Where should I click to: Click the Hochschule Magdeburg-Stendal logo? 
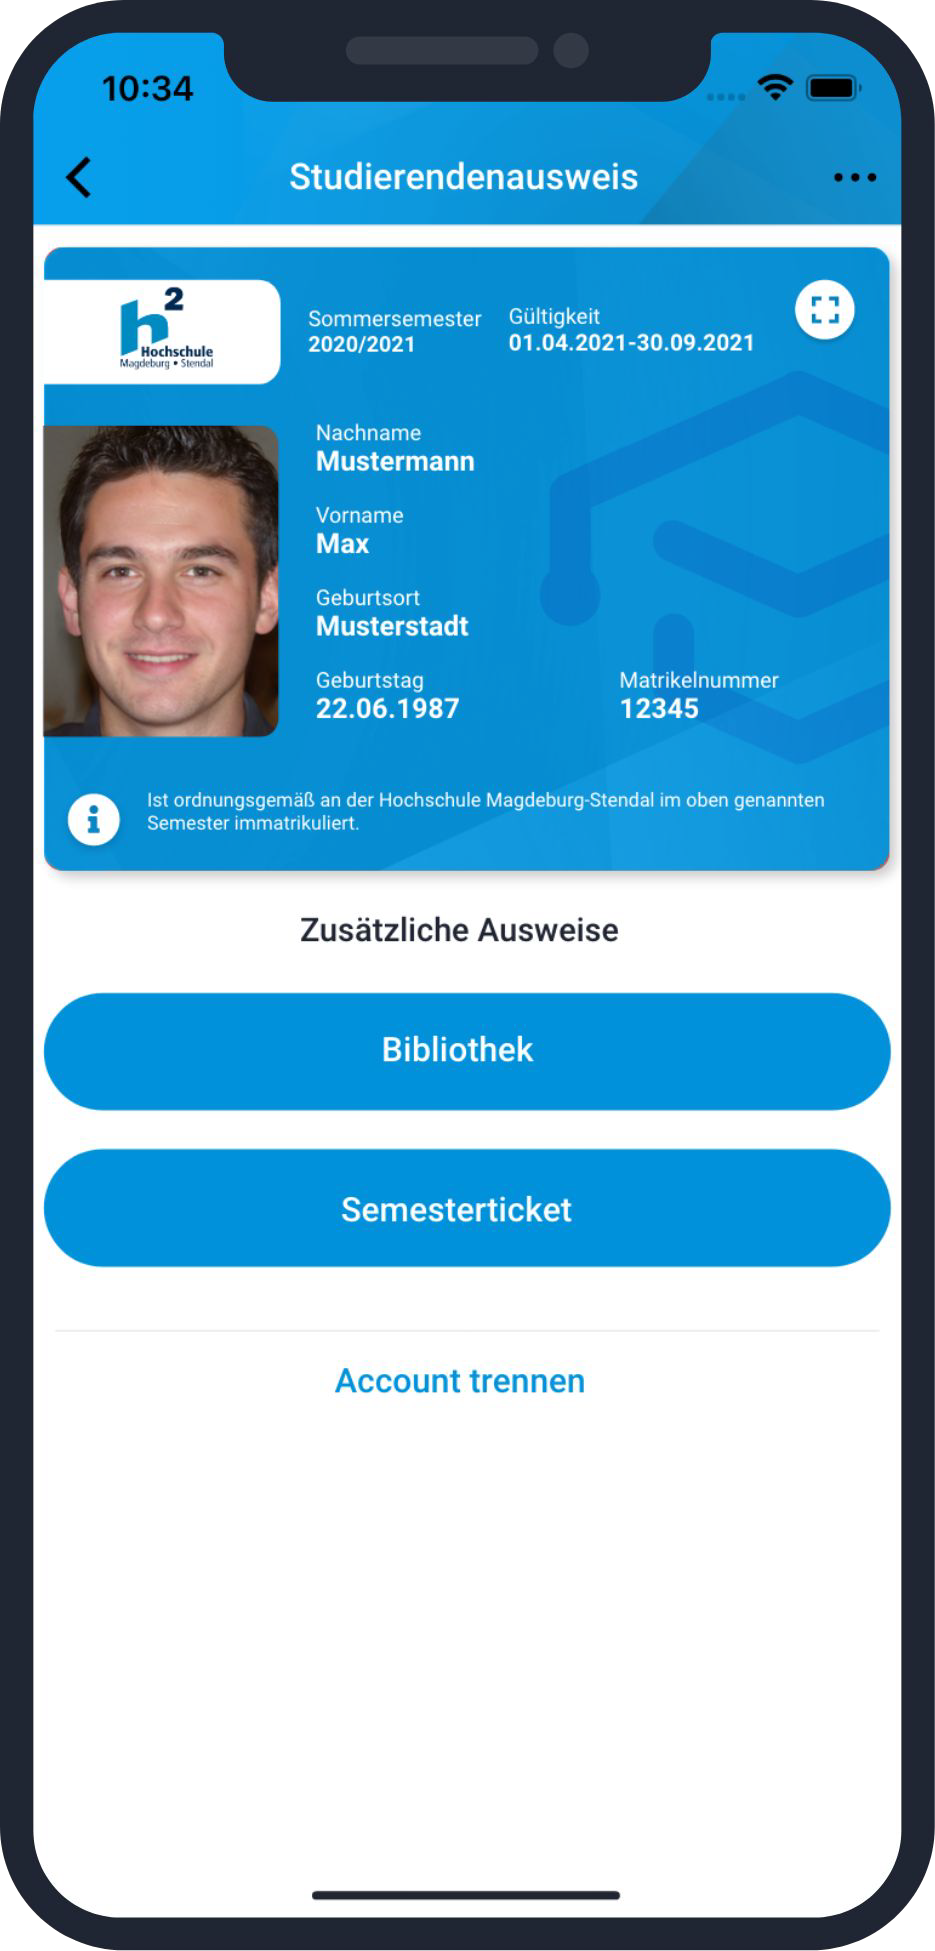click(x=163, y=331)
